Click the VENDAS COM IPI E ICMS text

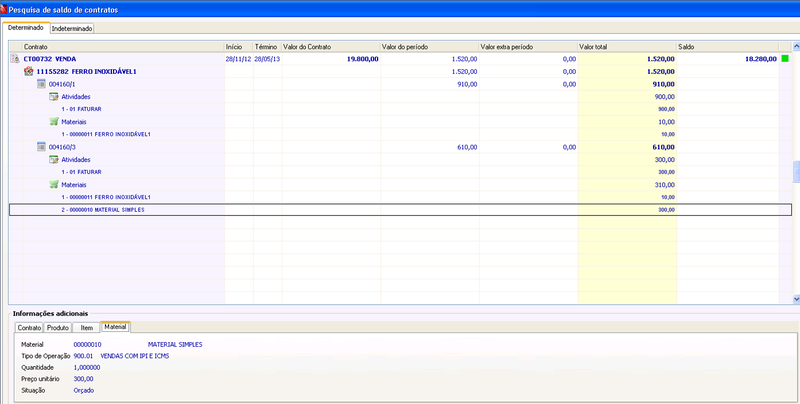pos(135,356)
